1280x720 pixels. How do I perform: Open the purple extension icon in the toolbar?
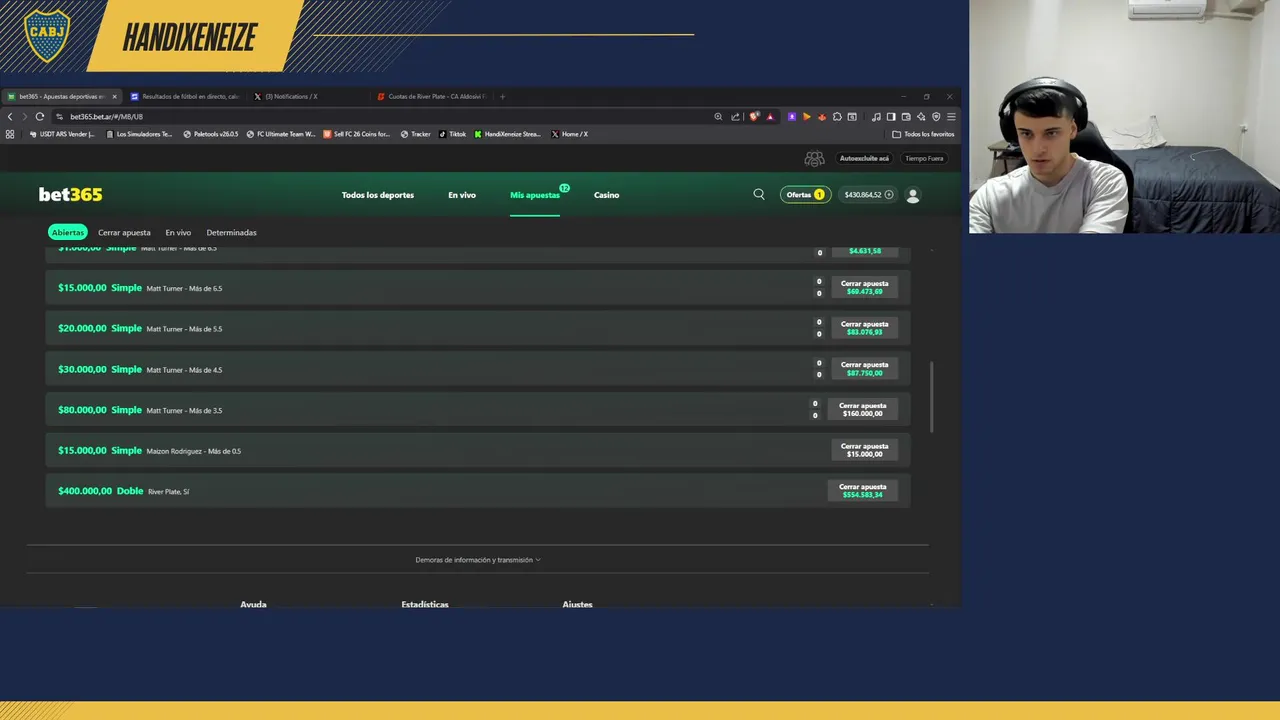tap(792, 116)
